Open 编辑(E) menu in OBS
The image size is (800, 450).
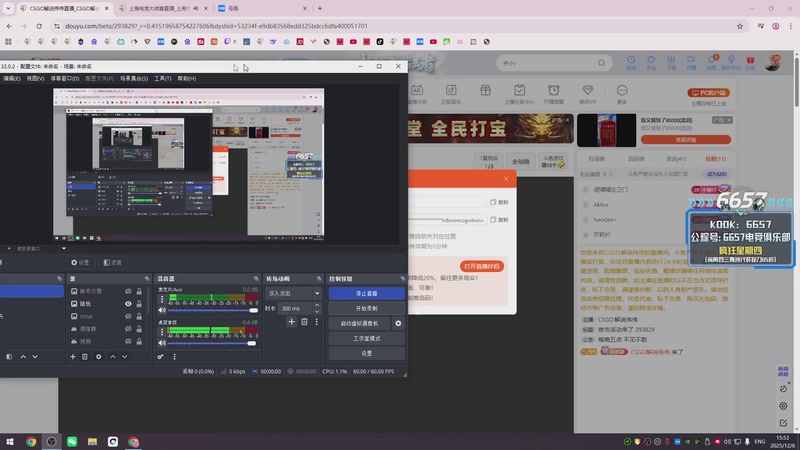(x=11, y=79)
